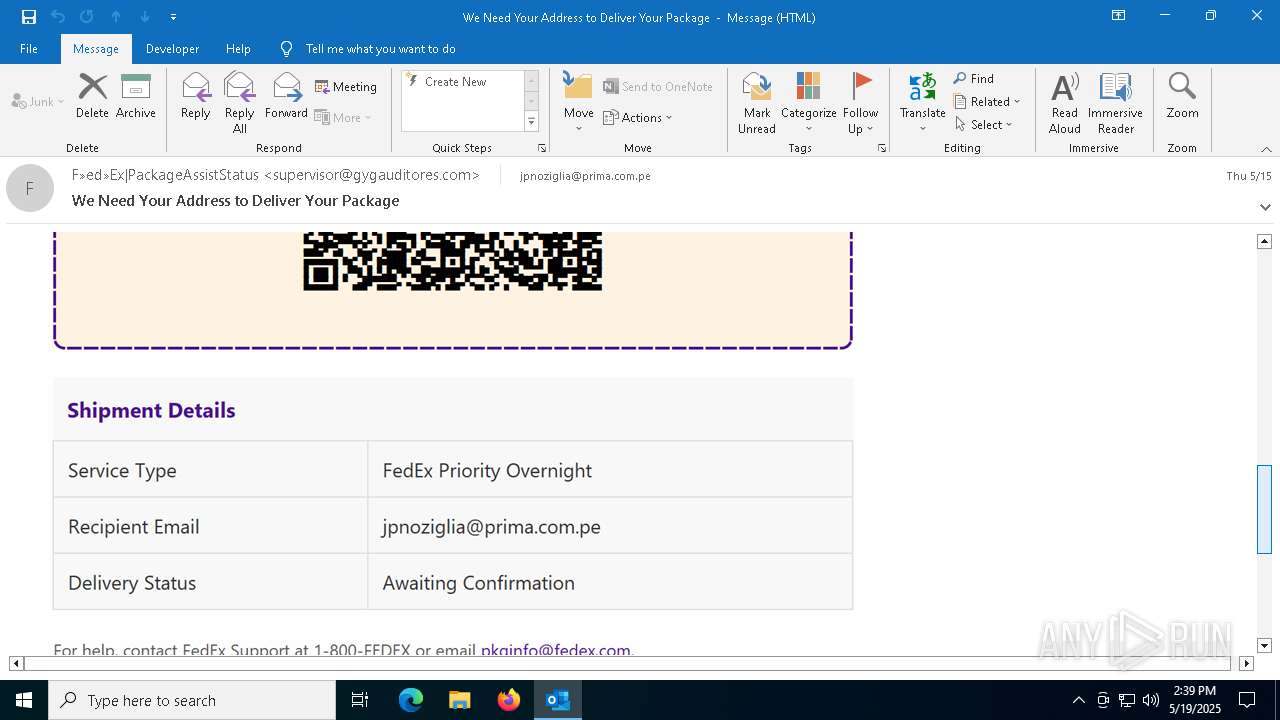Go to the next item with the down arrow
Viewport: 1280px width, 720px height.
[x=145, y=17]
